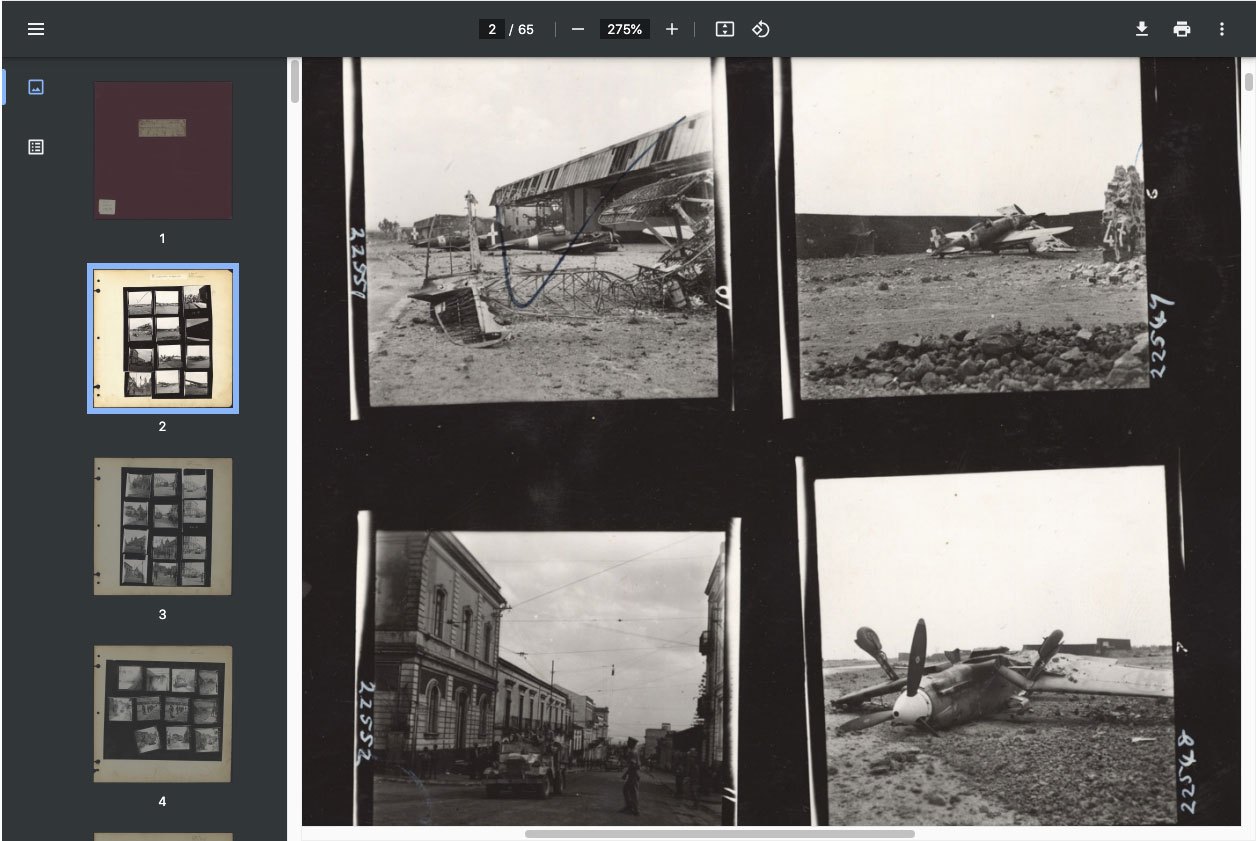Select page 3 thumbnail

(162, 525)
